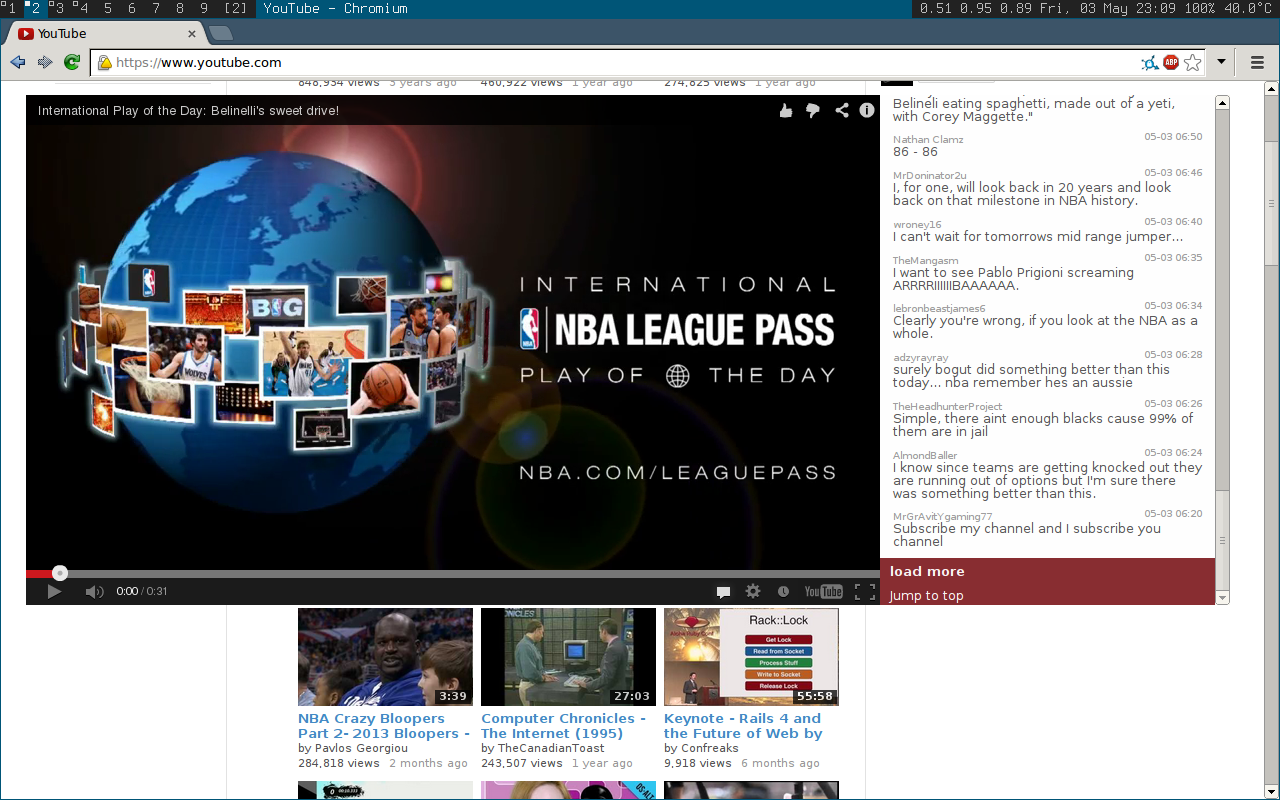The image size is (1280, 800).
Task: Click the video progress bar scrubber
Action: (60, 573)
